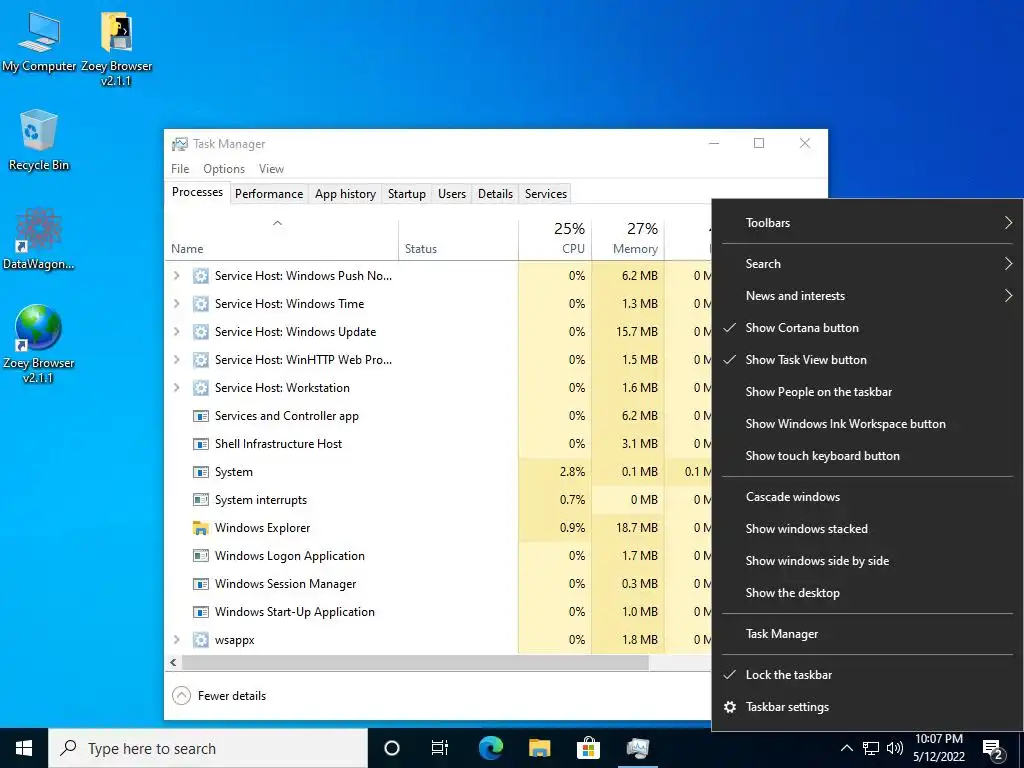The image size is (1024, 768).
Task: Toggle Show Cortana button option
Action: [867, 328]
